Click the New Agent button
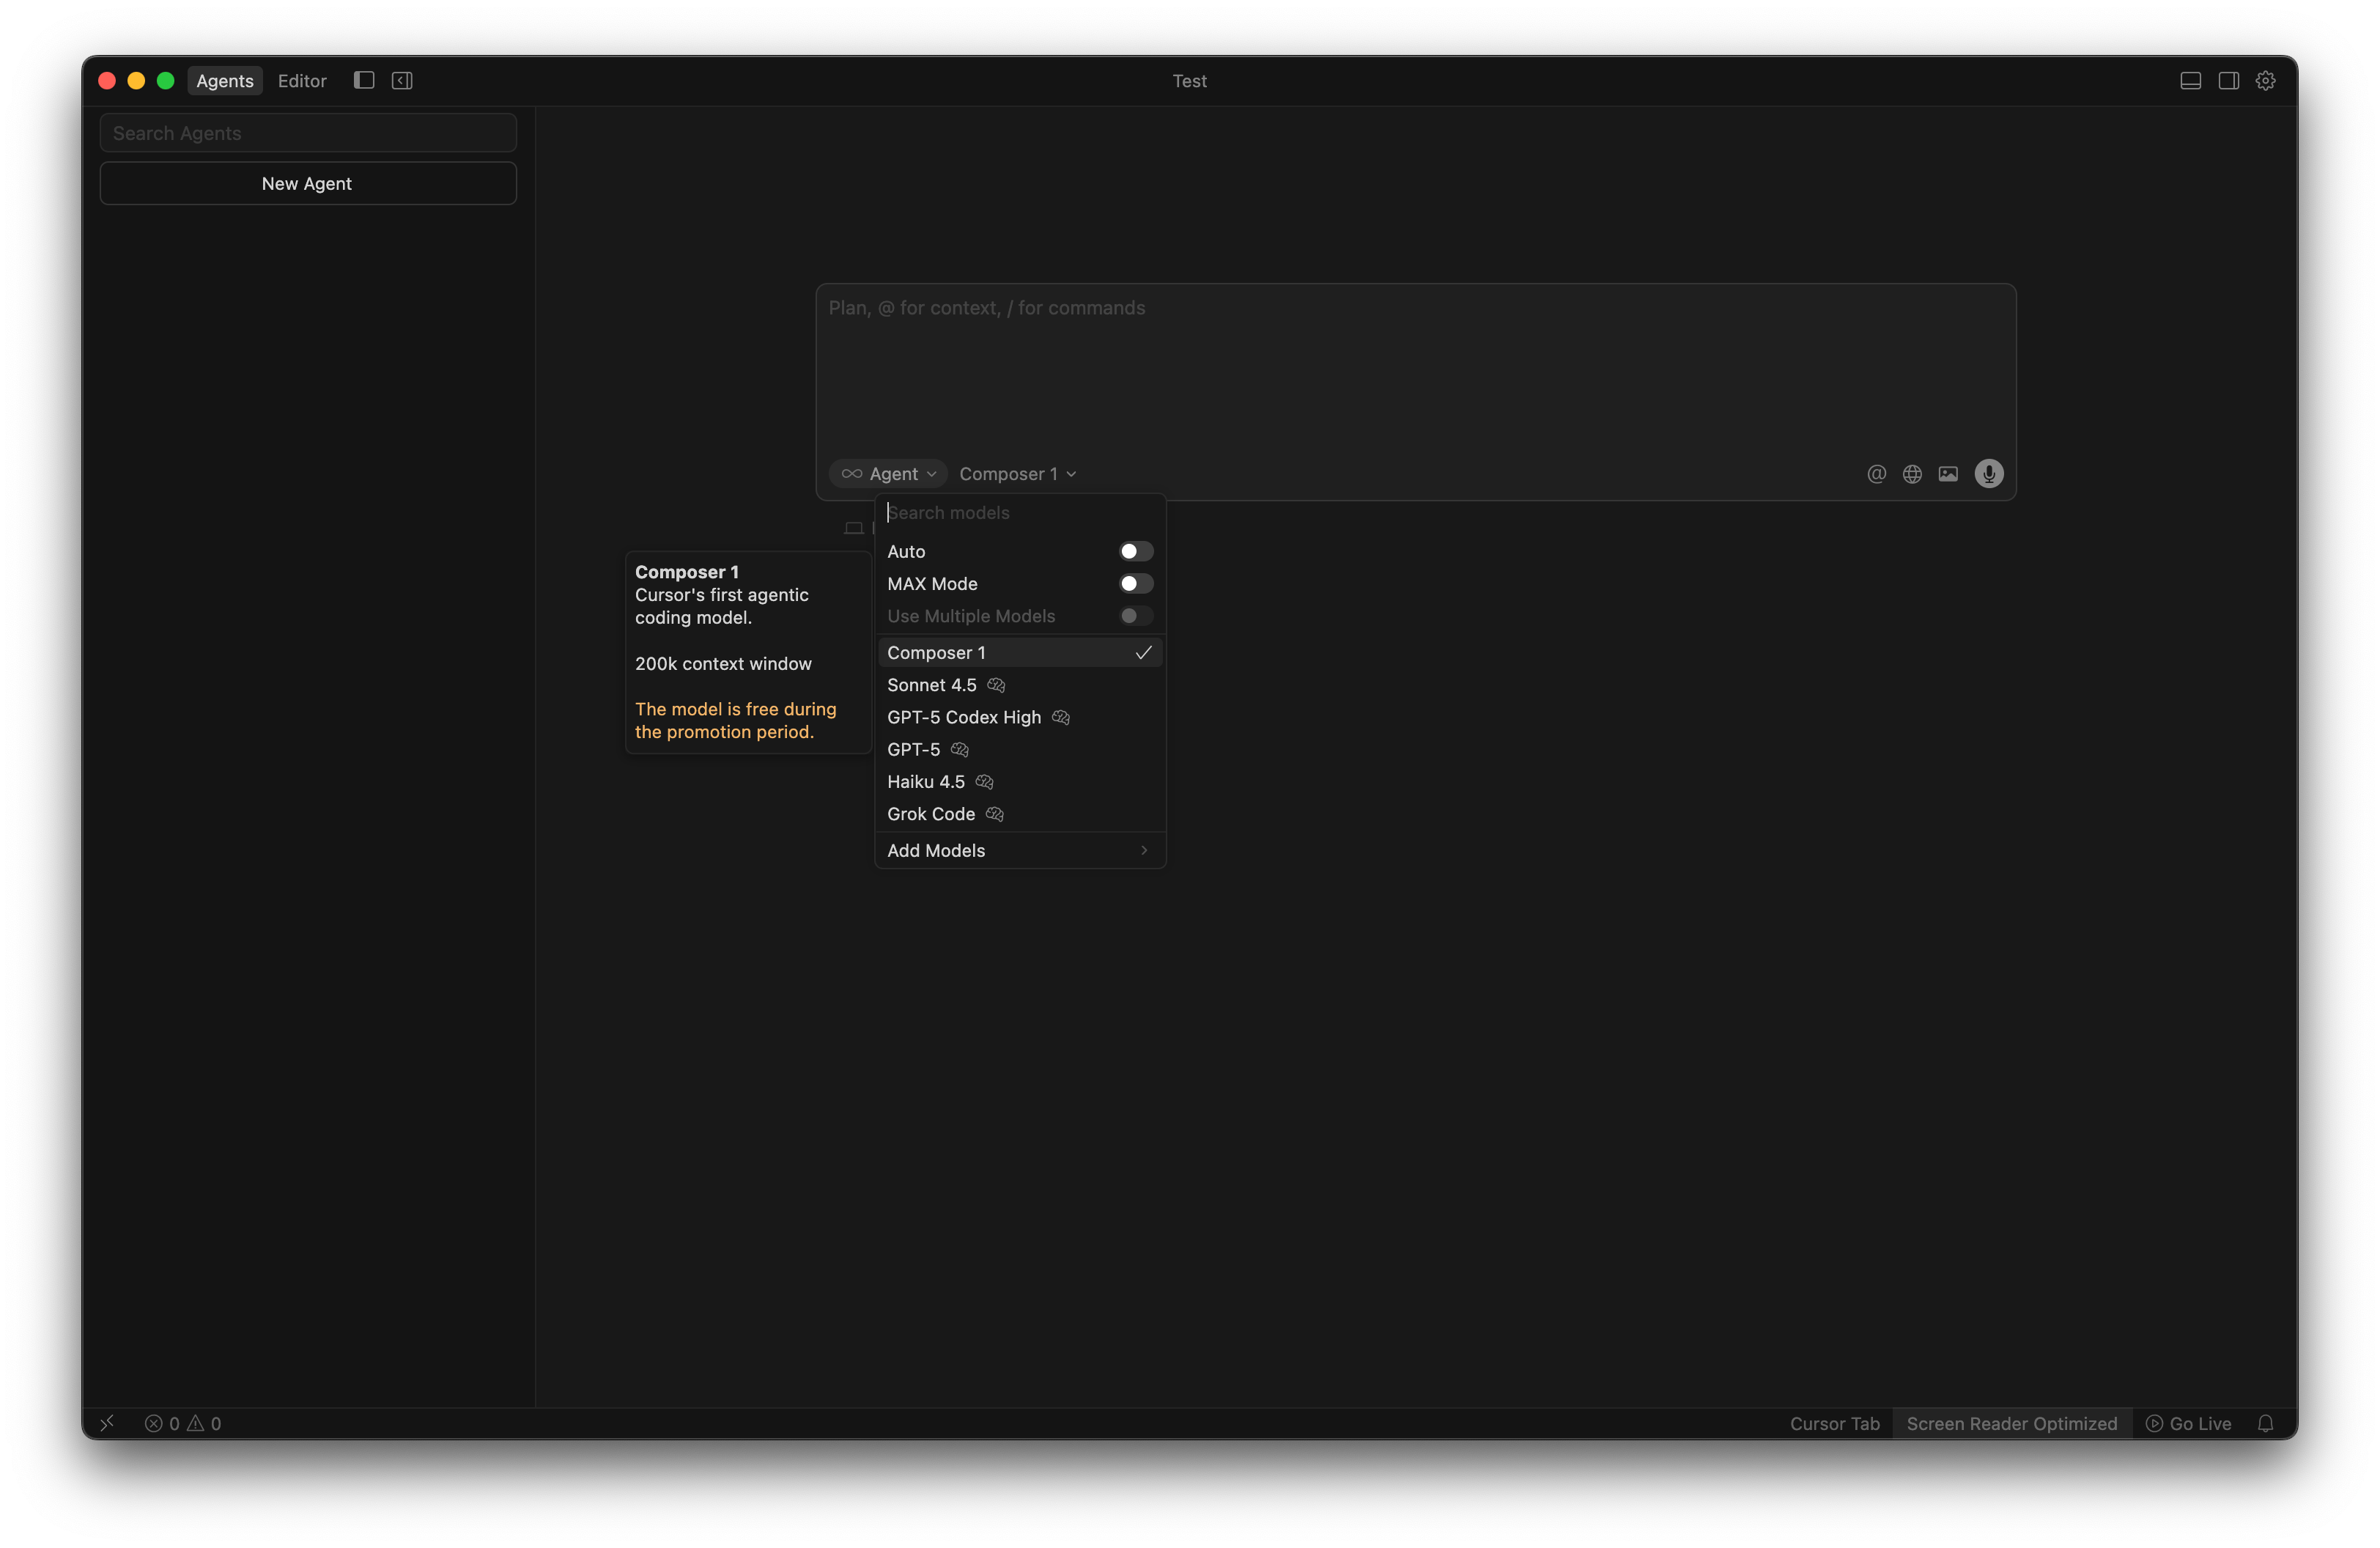 (x=307, y=184)
